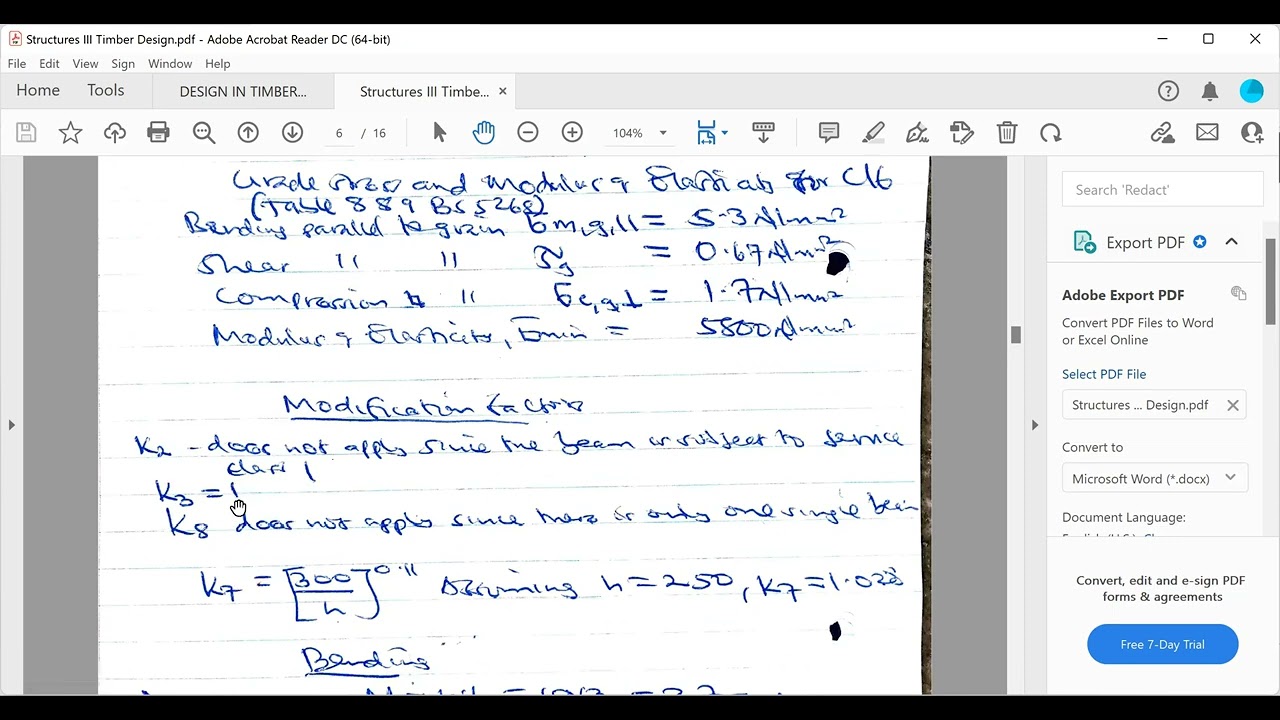This screenshot has width=1280, height=720.
Task: Open the Edit menu
Action: (x=49, y=63)
